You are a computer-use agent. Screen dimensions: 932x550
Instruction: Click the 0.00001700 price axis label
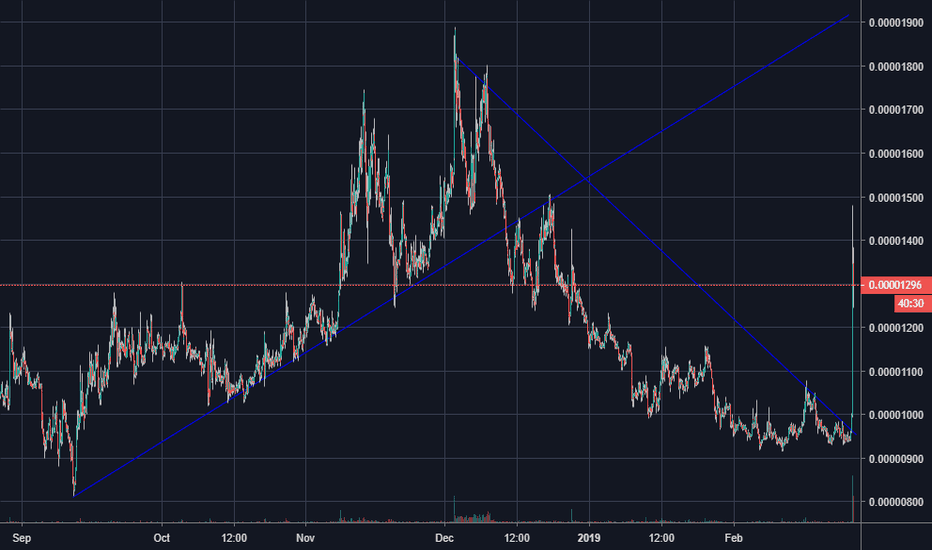pyautogui.click(x=896, y=110)
